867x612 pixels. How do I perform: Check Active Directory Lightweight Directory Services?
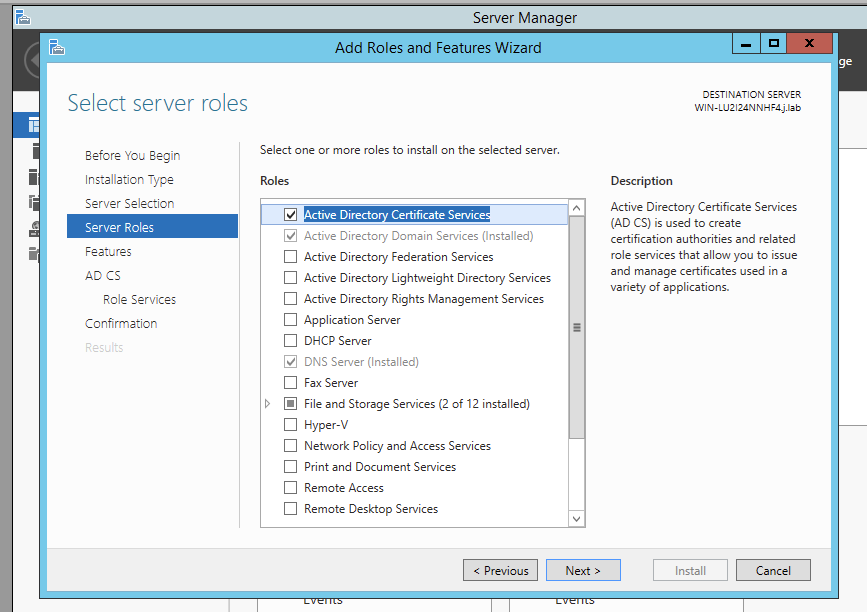290,278
